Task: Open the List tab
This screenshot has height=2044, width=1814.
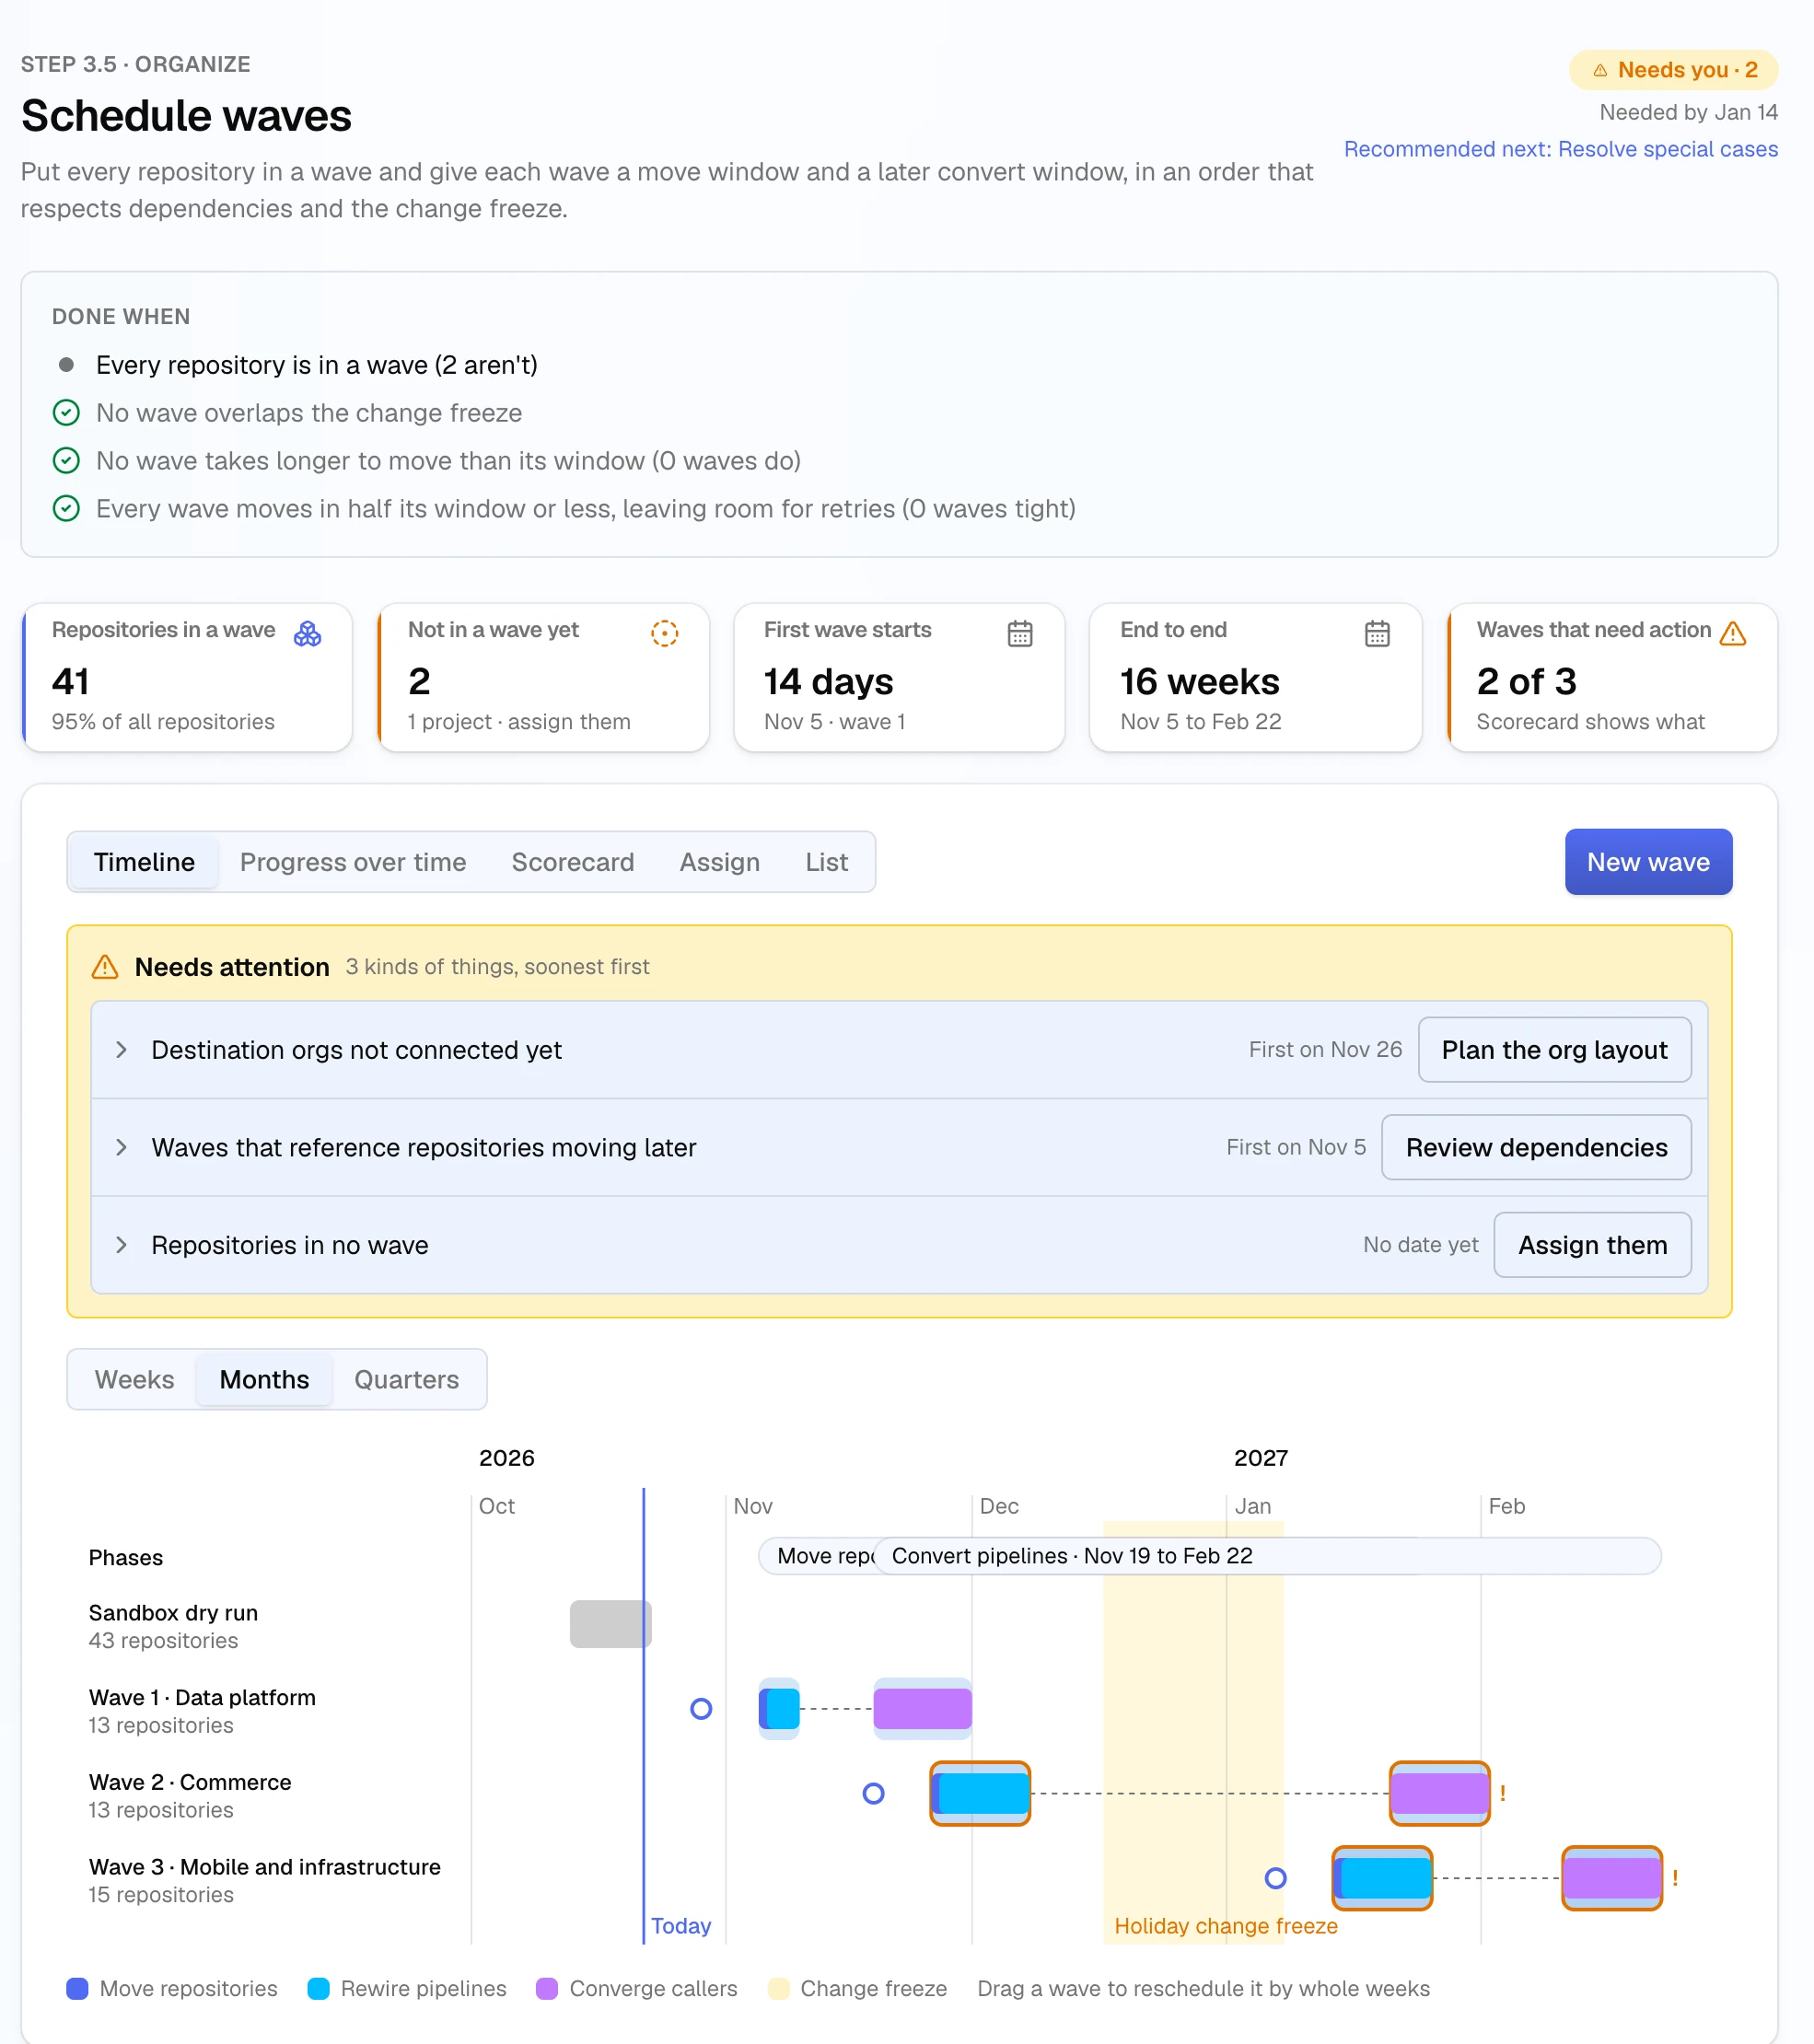Action: (x=827, y=862)
